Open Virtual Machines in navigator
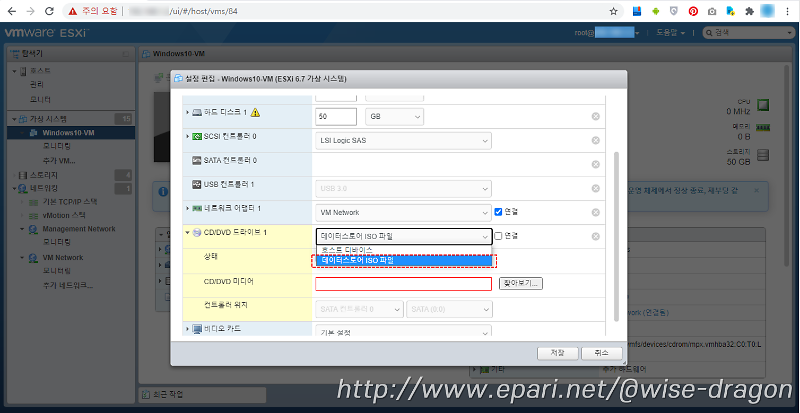Viewport: 800px width, 413px height. 48,119
